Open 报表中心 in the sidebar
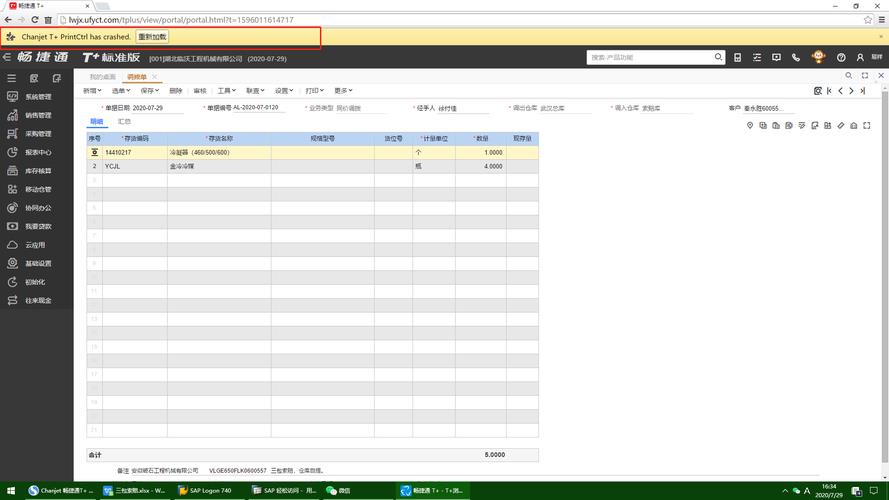 coord(37,152)
